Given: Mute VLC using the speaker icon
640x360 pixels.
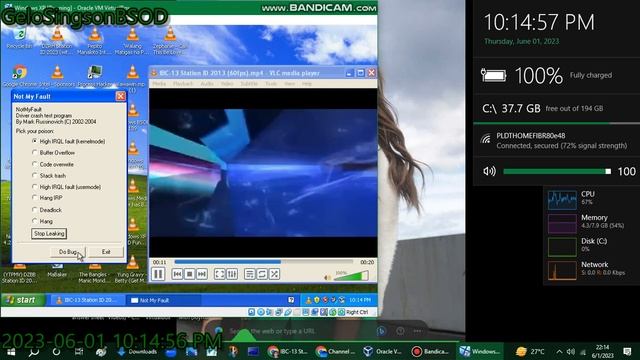Looking at the screenshot, I should [327, 278].
